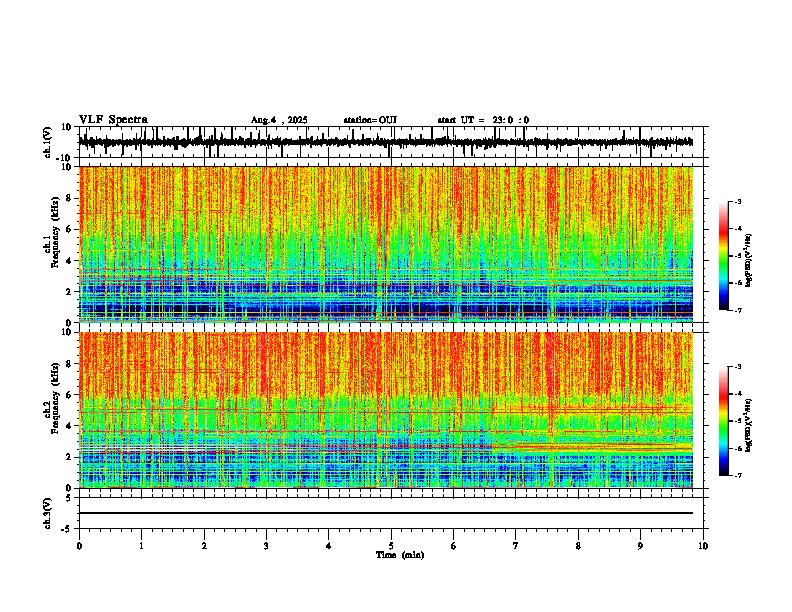Viewport: 792px width, 612px height.
Task: Click the ch.1 voltage waveform trace
Action: 386,142
